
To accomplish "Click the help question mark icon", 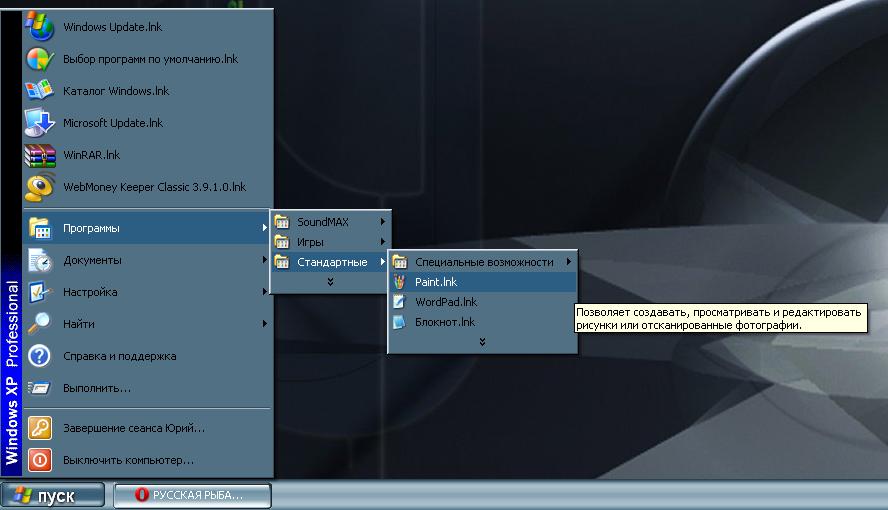I will (x=40, y=356).
